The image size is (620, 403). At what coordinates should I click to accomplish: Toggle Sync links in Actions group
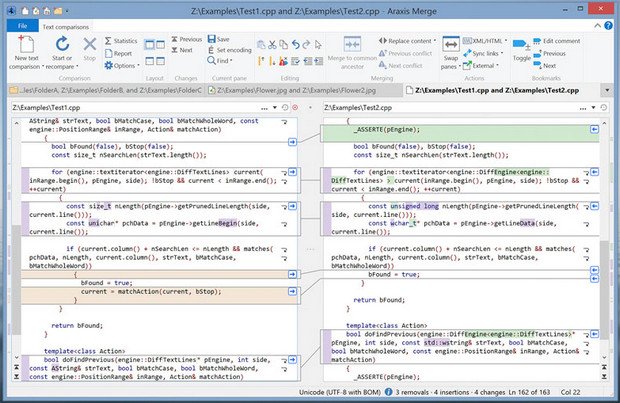[x=483, y=53]
